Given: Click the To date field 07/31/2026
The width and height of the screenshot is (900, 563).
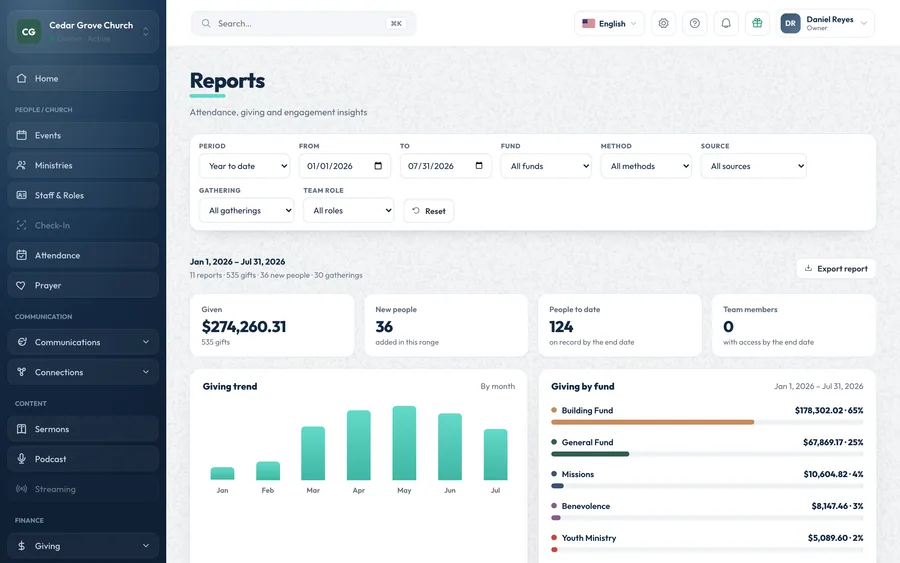Looking at the screenshot, I should pos(445,166).
